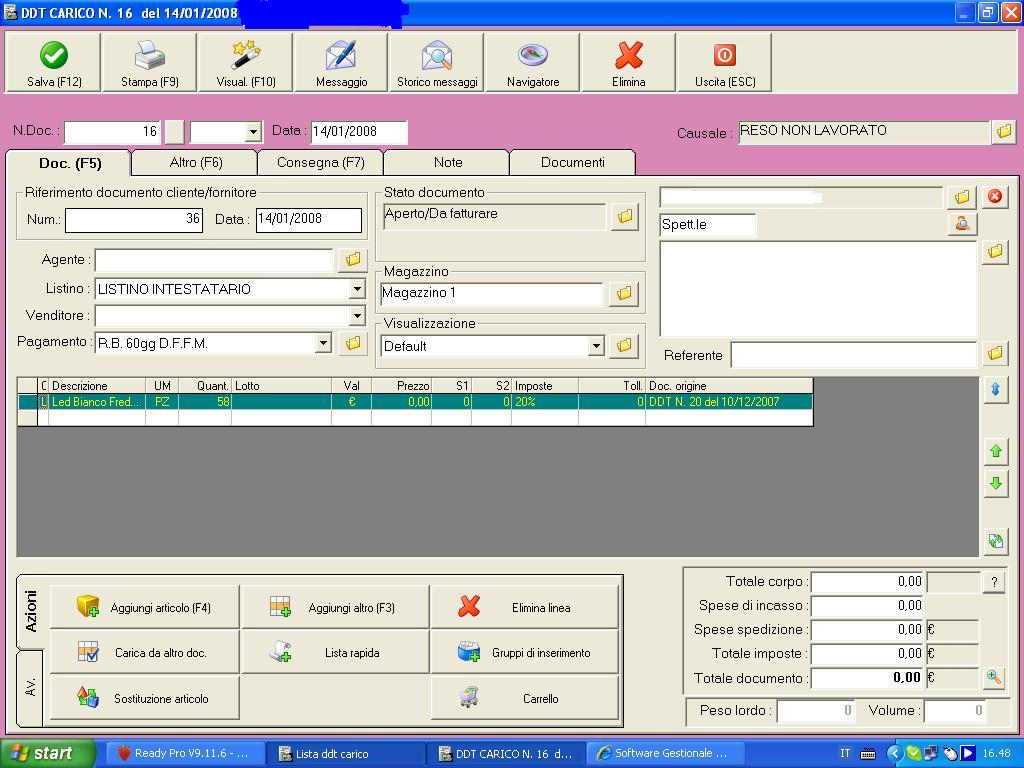Switch to Lista ddt carico taskbar item

(x=345, y=753)
